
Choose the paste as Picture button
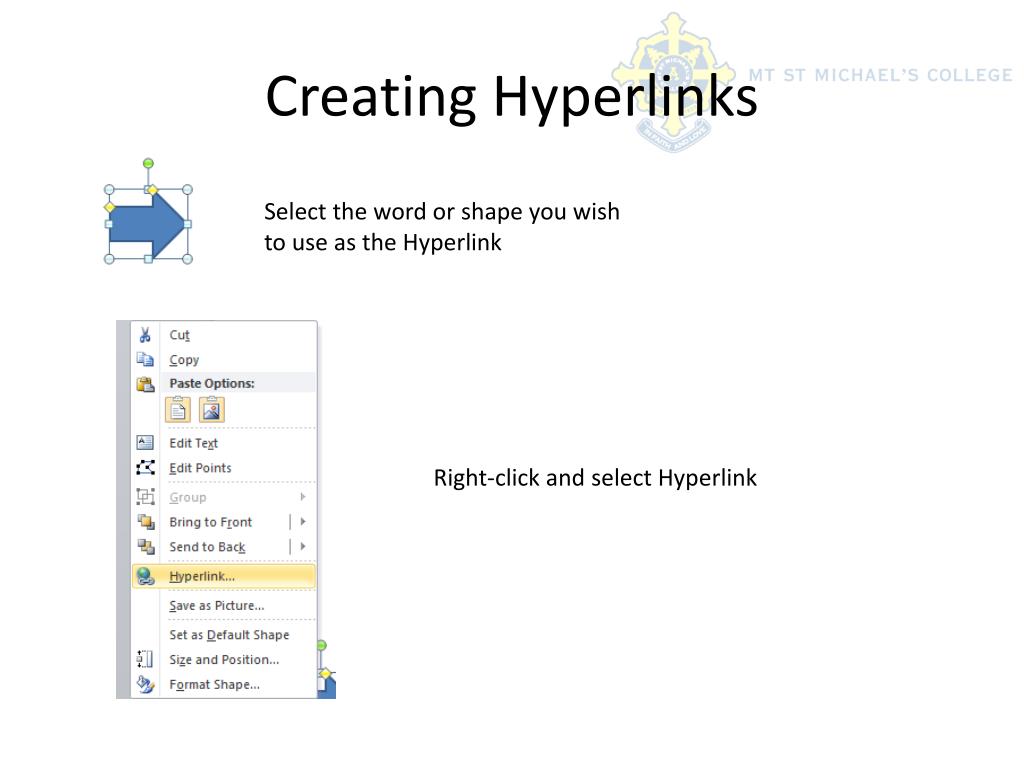point(212,410)
